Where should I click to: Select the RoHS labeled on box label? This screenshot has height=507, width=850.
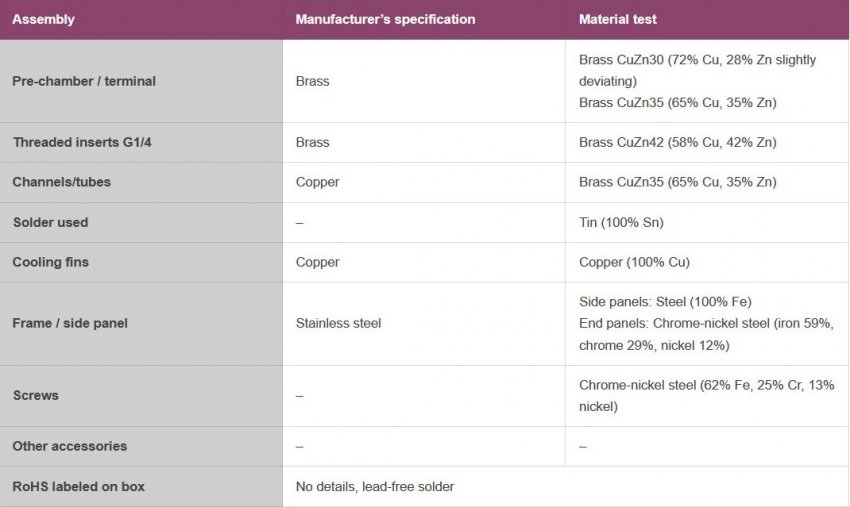tap(78, 486)
